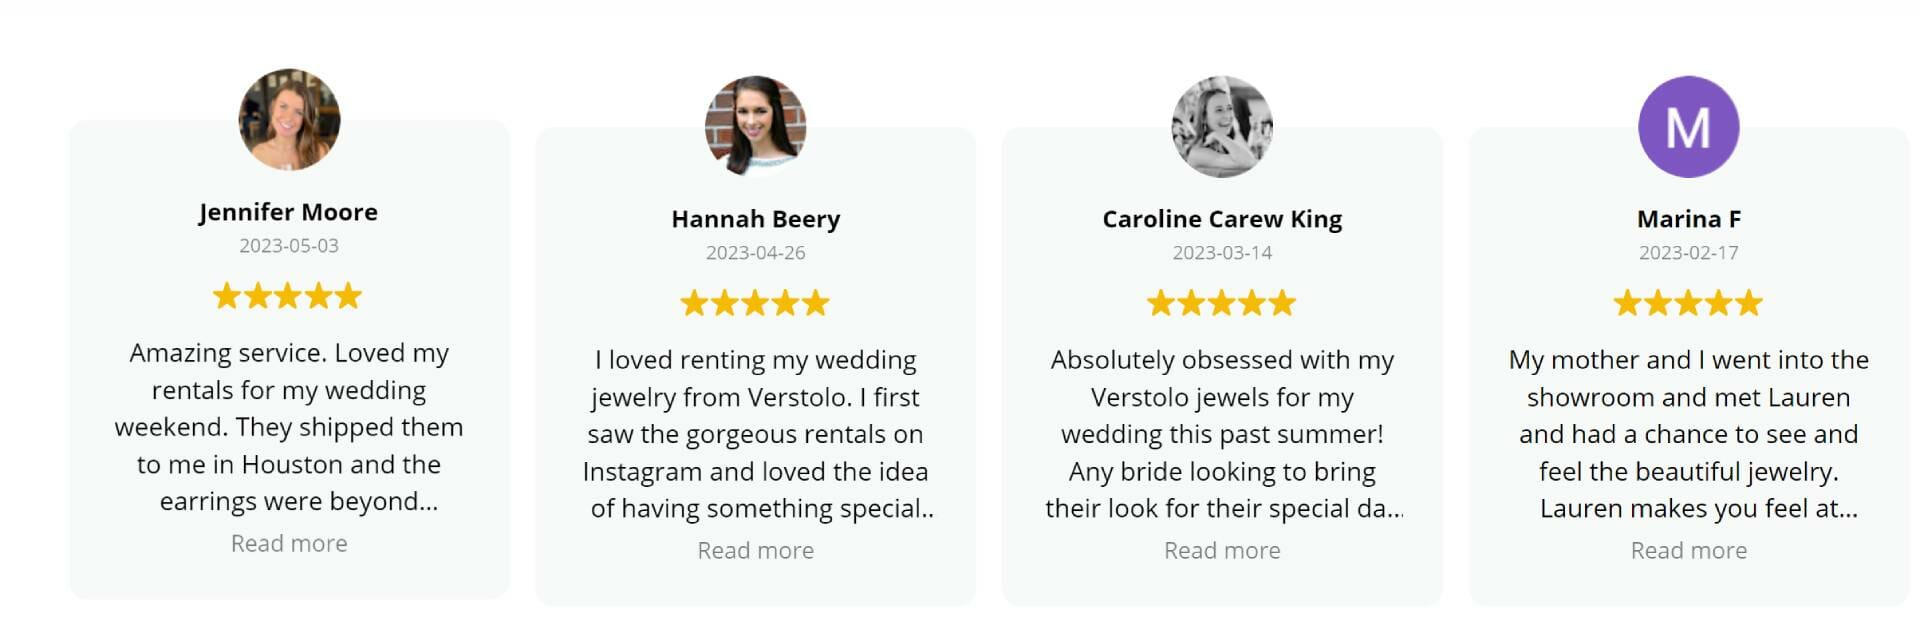Click the review date 2023-04-26
Screen dimensions: 1920x617
[x=755, y=252]
